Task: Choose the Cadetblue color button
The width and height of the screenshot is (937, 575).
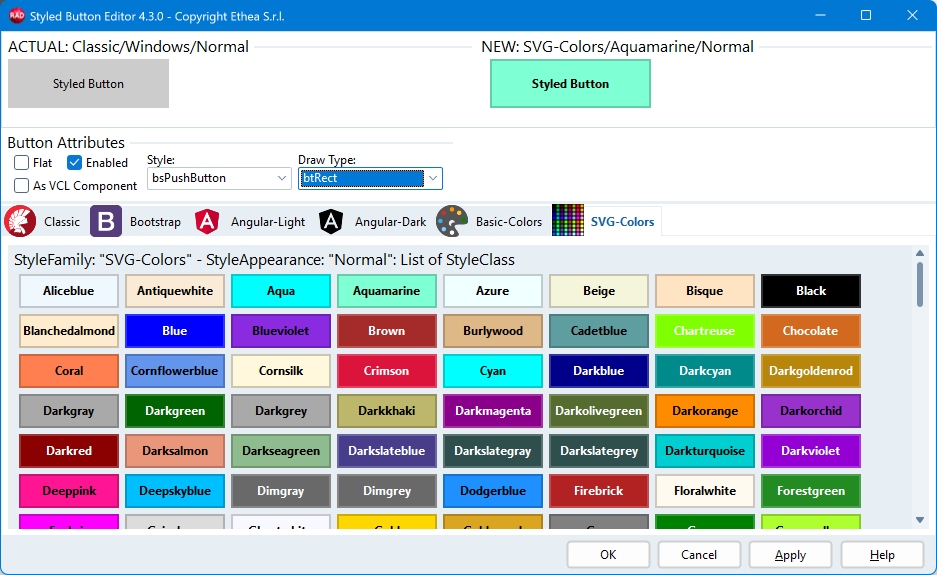Action: click(x=599, y=331)
